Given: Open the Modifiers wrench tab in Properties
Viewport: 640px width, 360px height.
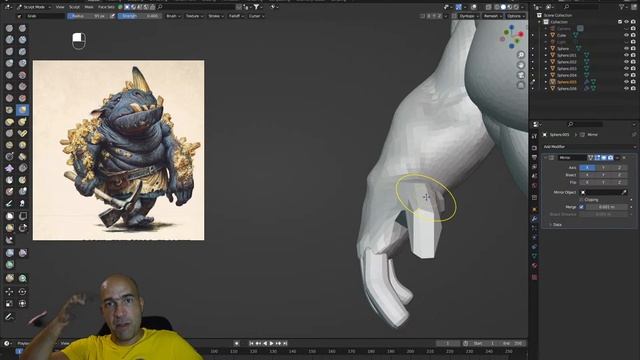Looking at the screenshot, I should point(534,219).
